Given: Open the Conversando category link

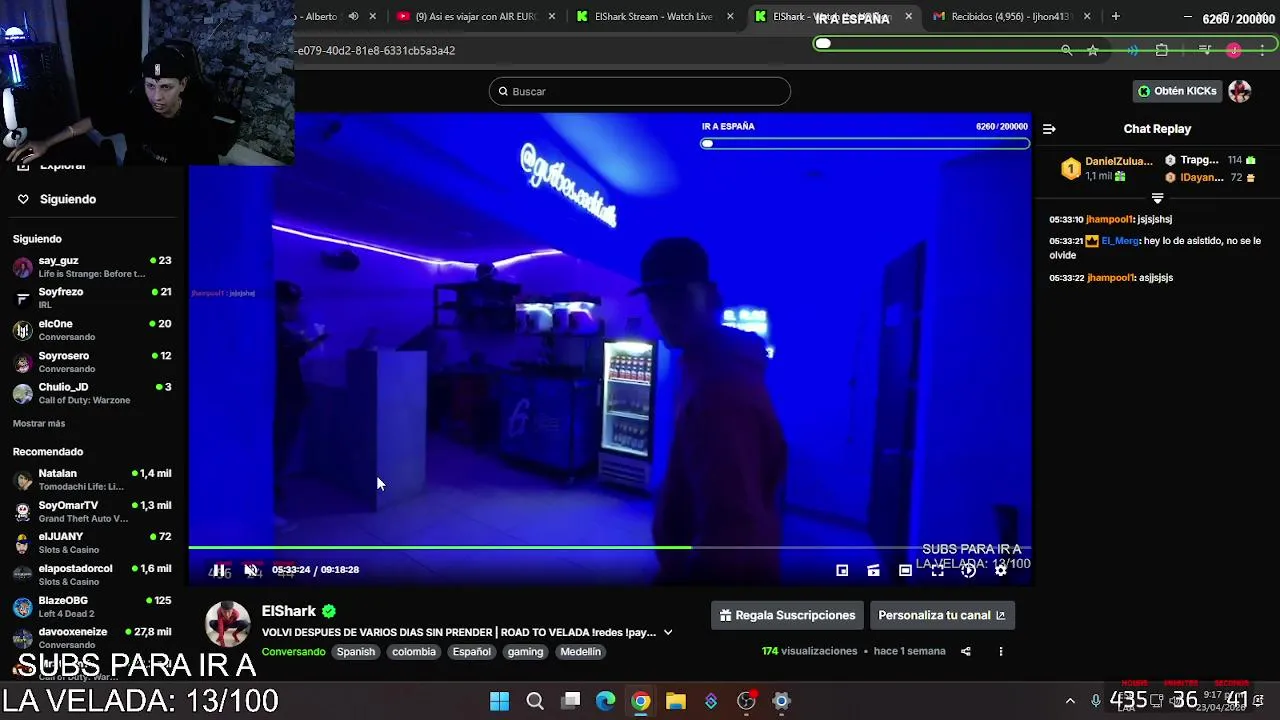Looking at the screenshot, I should [293, 651].
